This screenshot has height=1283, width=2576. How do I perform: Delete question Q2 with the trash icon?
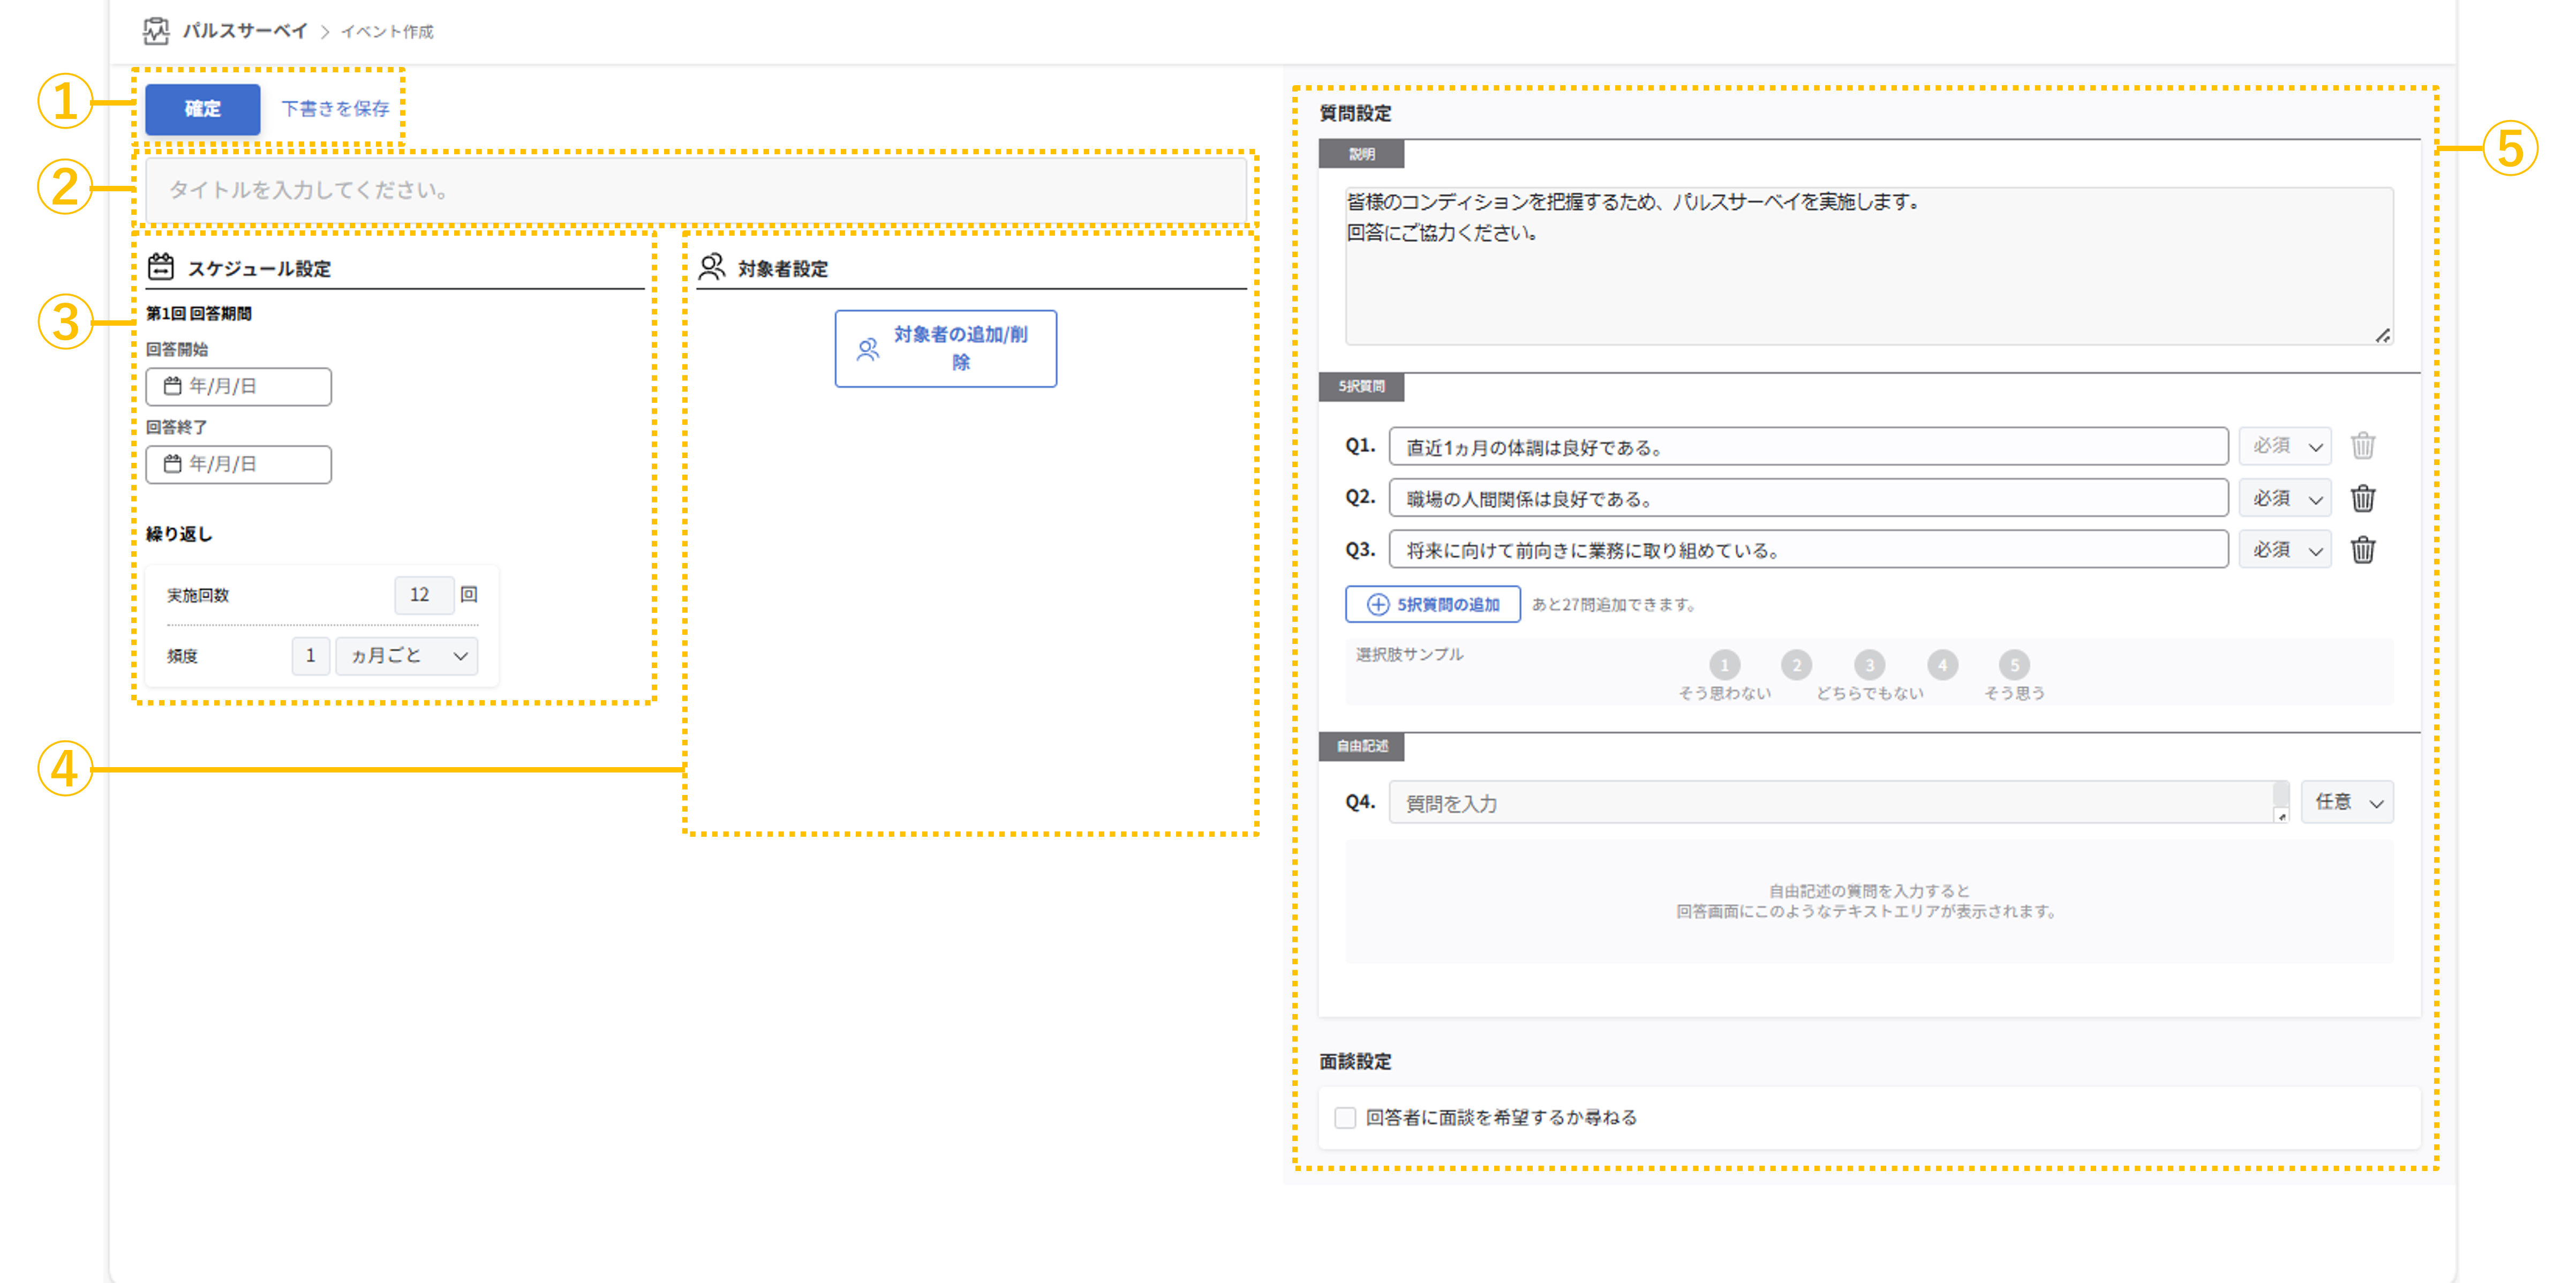coord(2362,498)
